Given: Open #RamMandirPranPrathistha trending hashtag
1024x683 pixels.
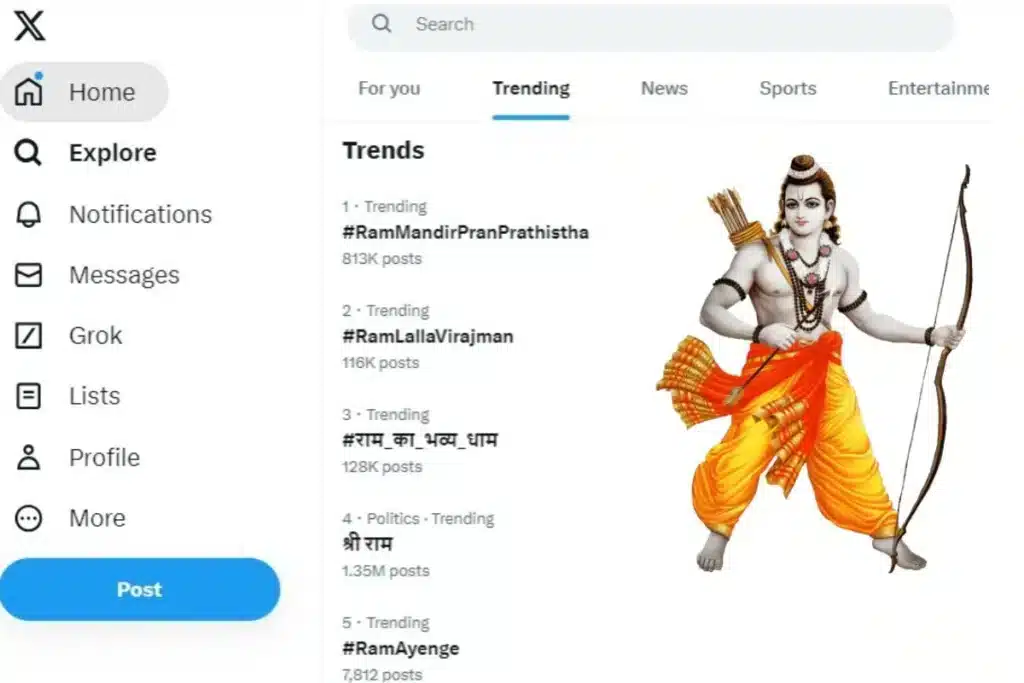Looking at the screenshot, I should [x=465, y=233].
